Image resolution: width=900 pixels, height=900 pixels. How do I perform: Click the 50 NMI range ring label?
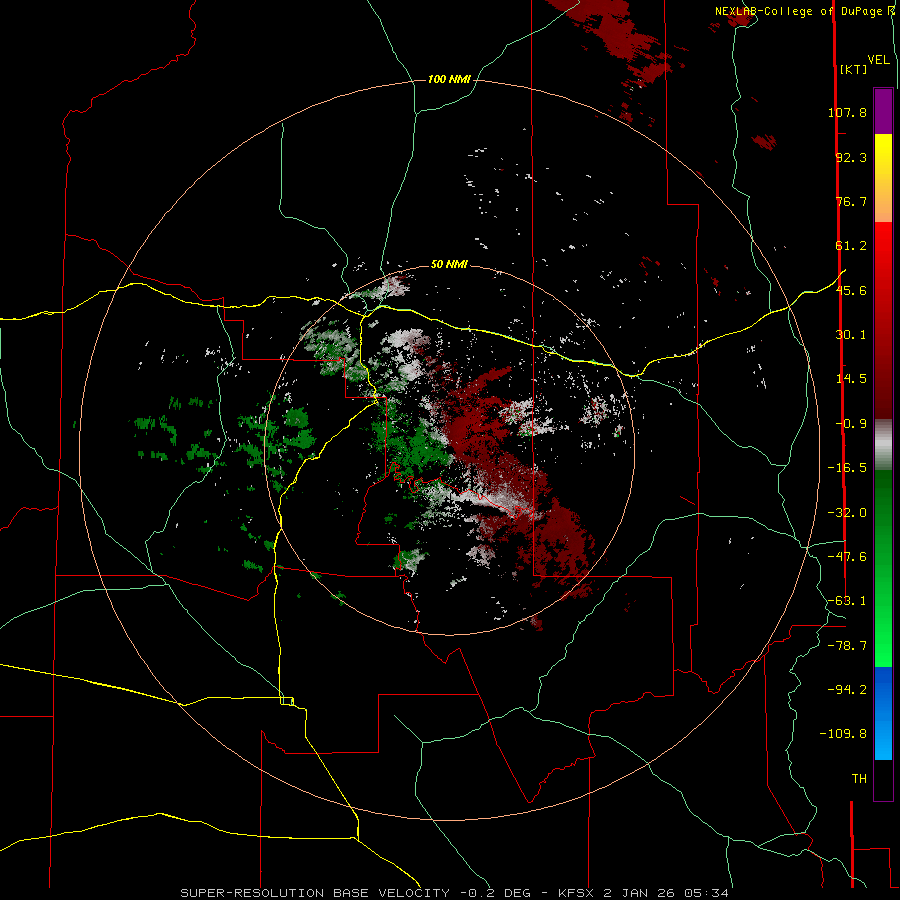449,264
